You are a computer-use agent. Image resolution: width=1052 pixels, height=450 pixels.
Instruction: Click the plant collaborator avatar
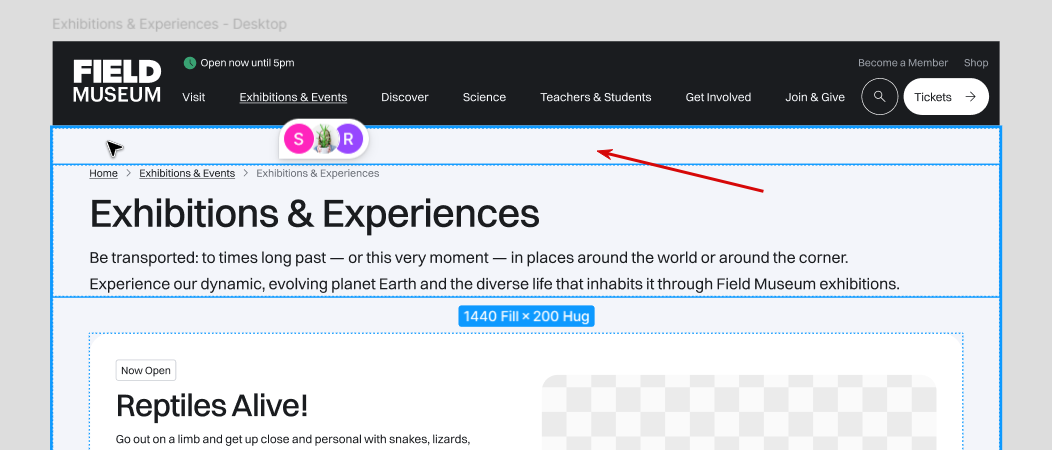(323, 139)
